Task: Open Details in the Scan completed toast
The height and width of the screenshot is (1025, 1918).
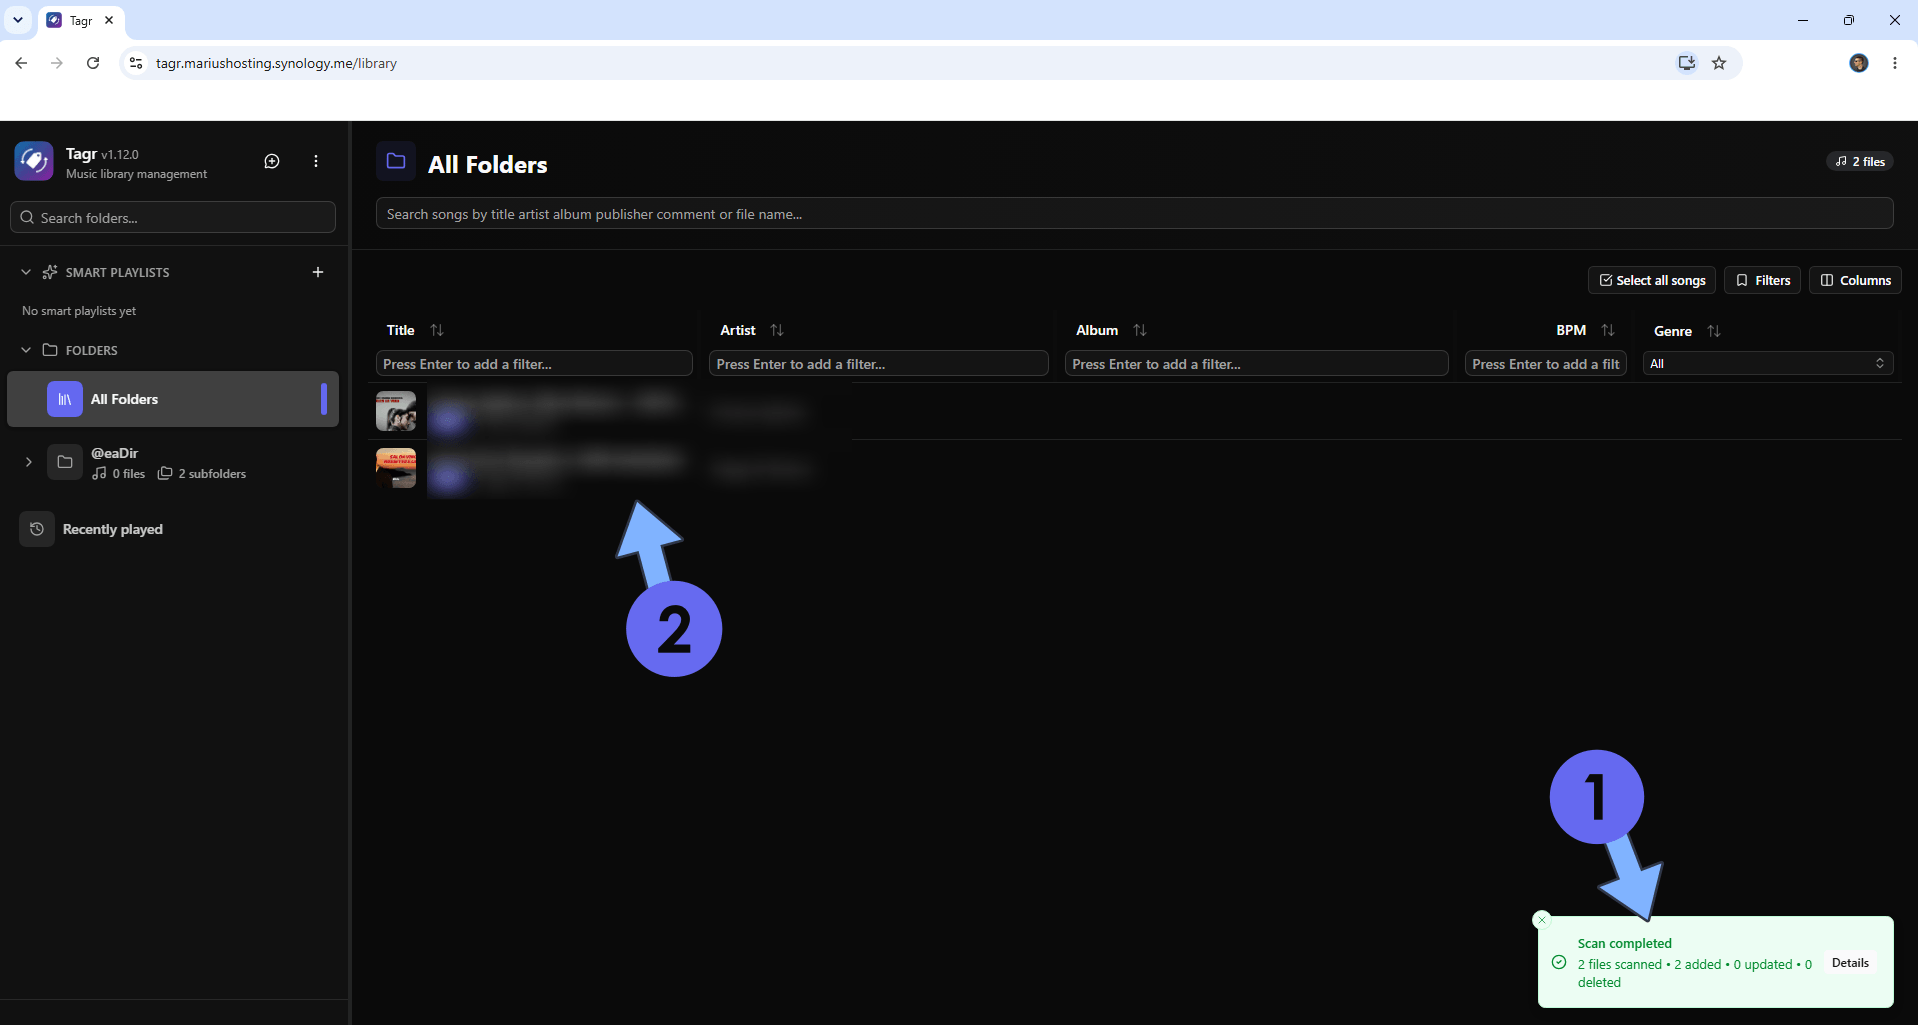Action: [1850, 963]
